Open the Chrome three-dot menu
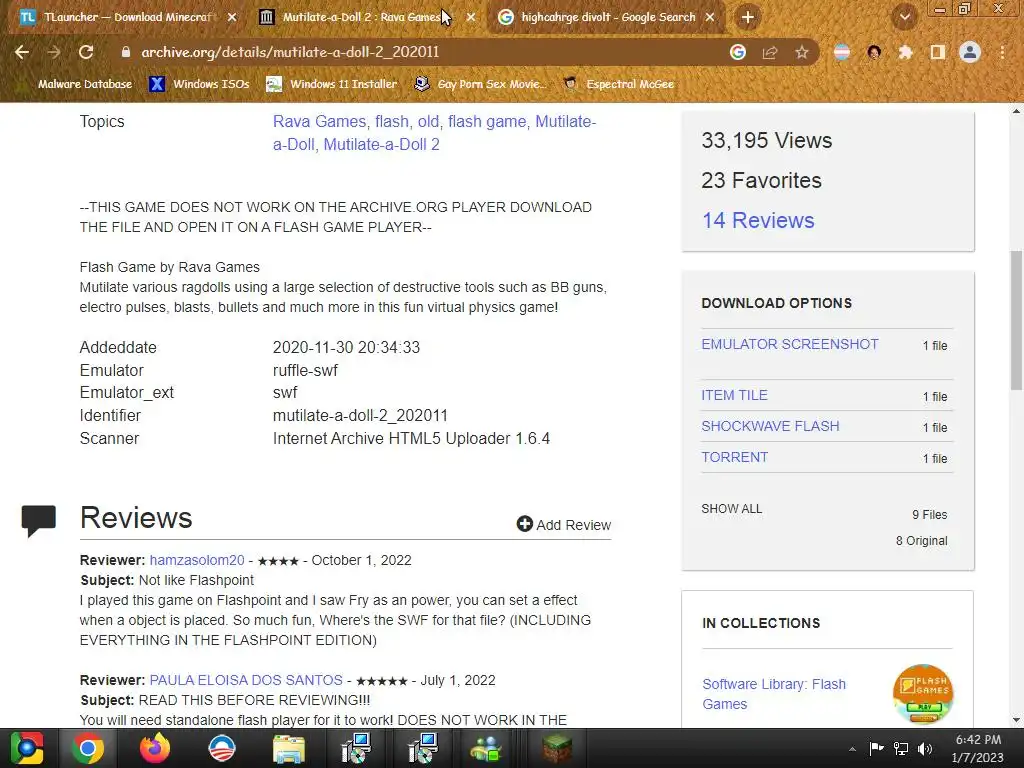This screenshot has width=1024, height=768. (x=1002, y=52)
